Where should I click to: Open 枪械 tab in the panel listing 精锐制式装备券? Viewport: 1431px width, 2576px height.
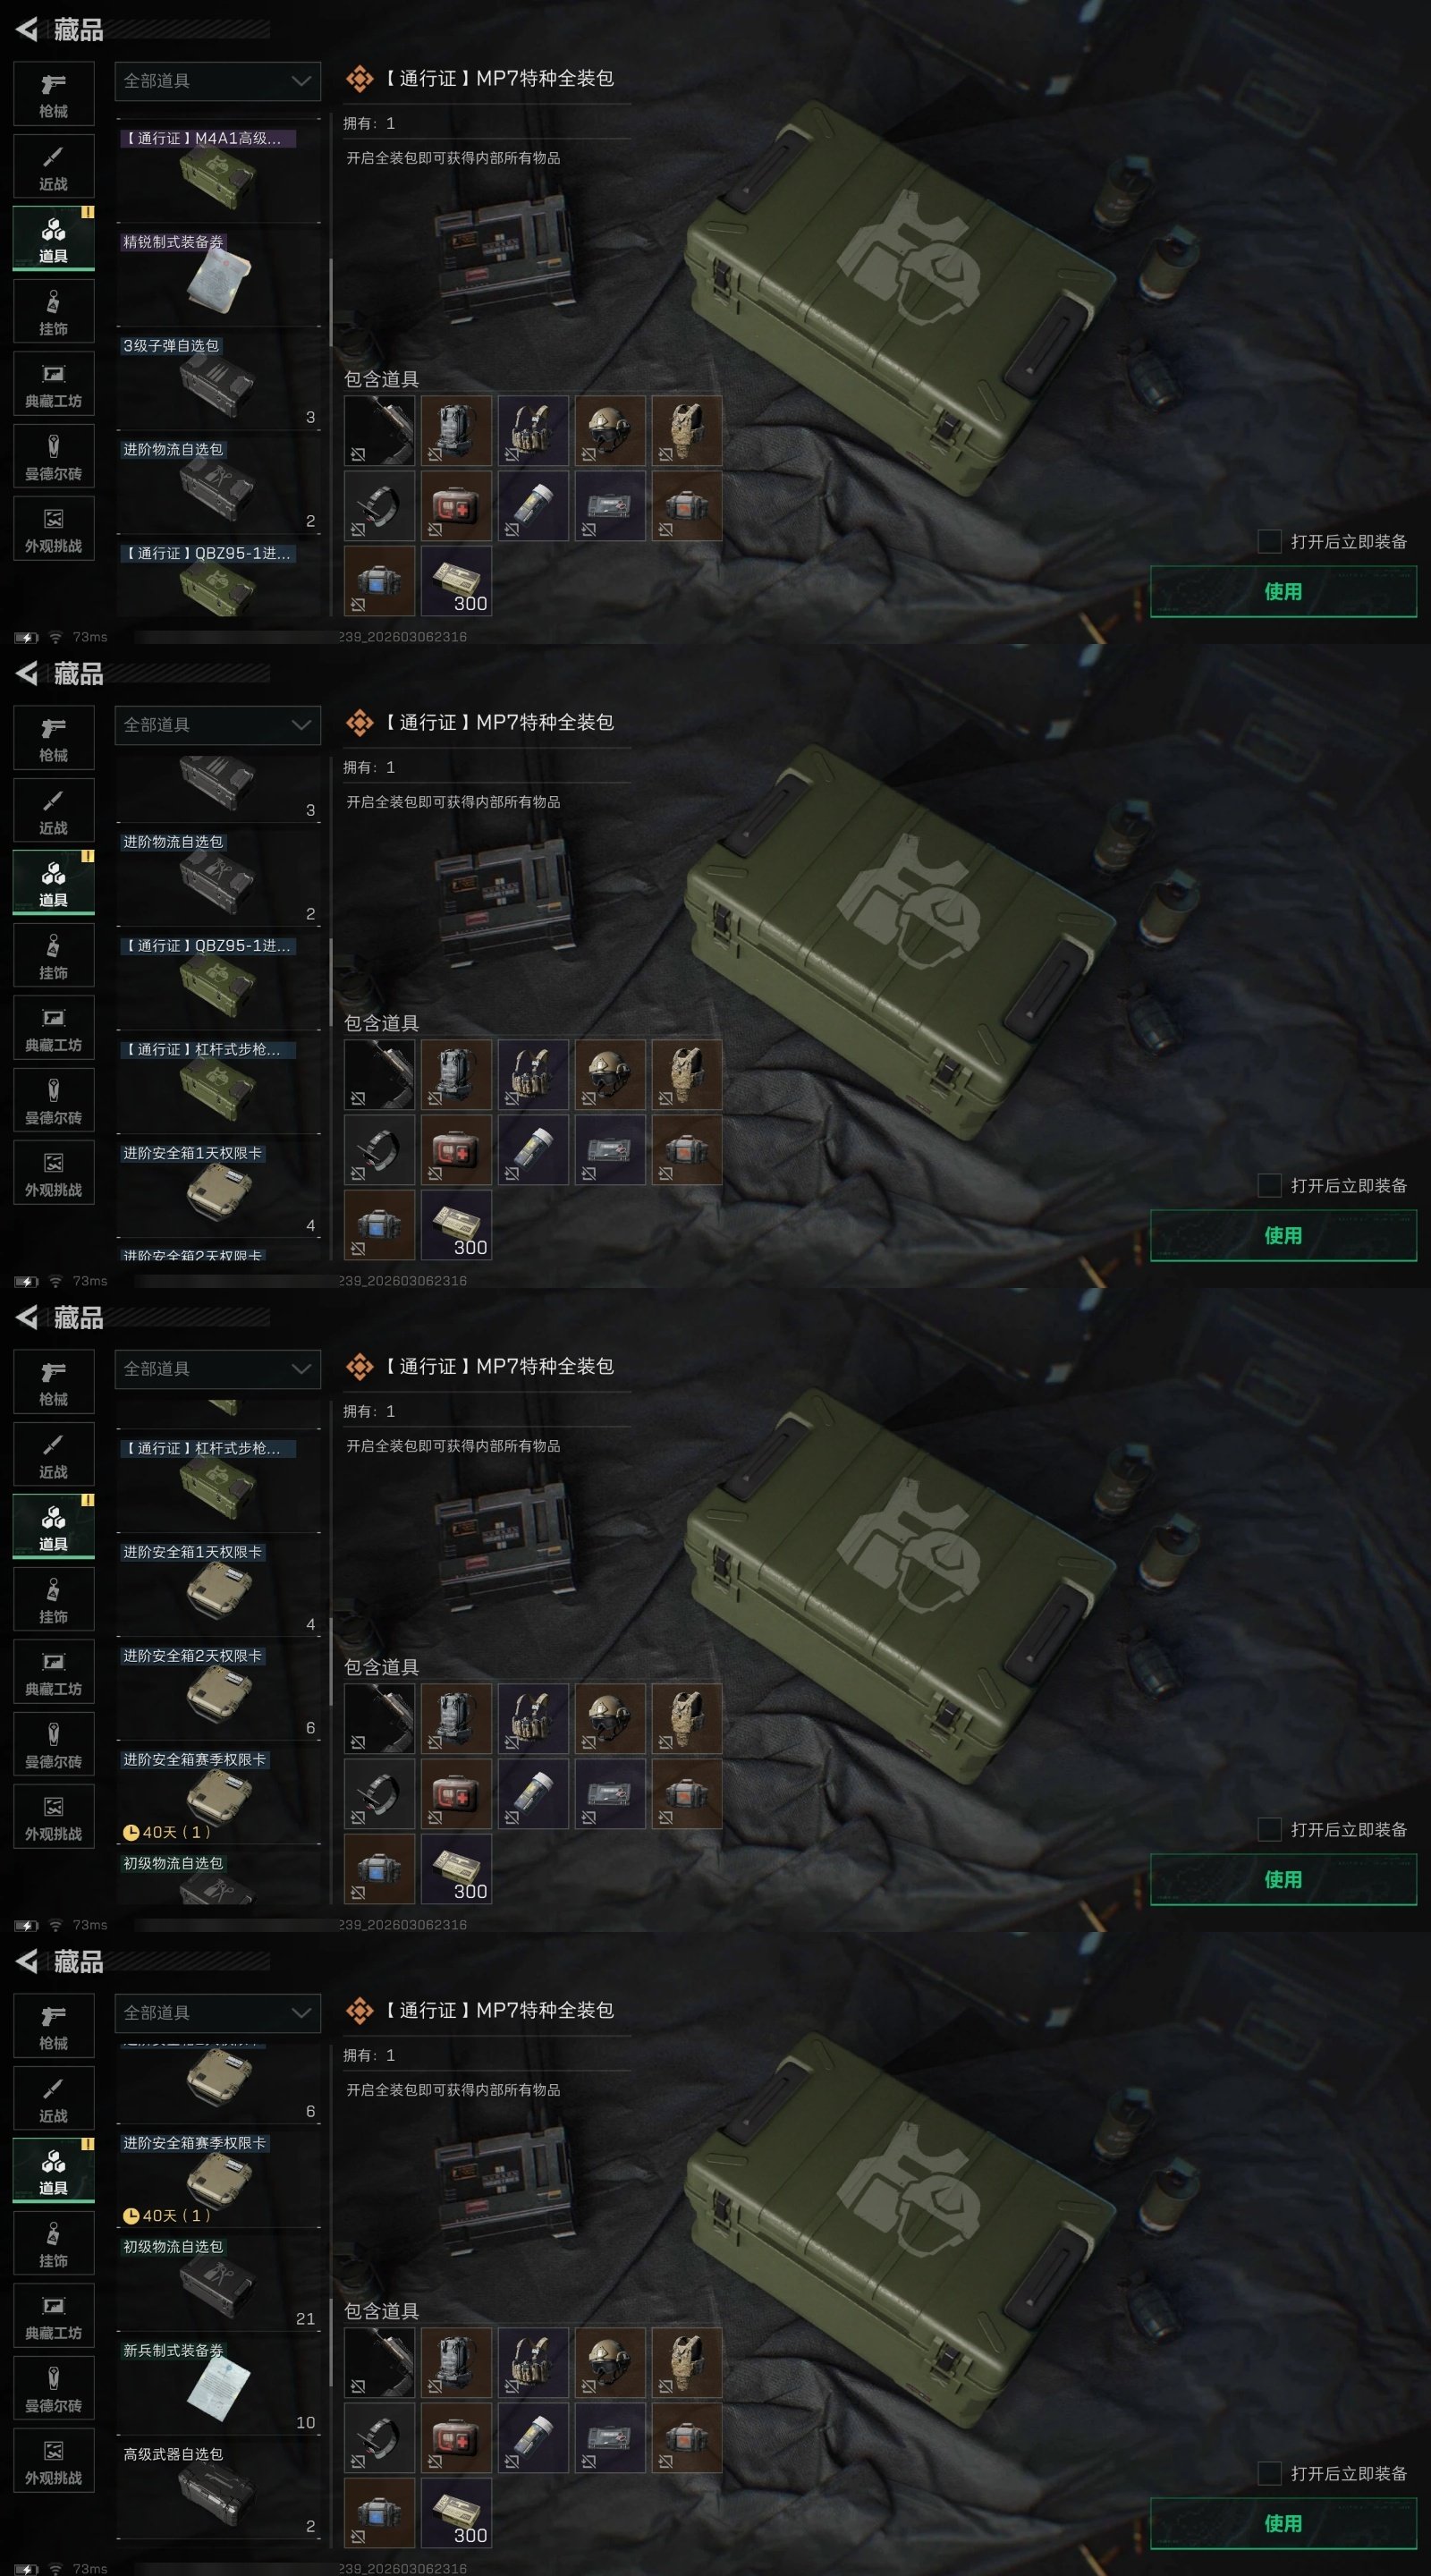coord(54,94)
